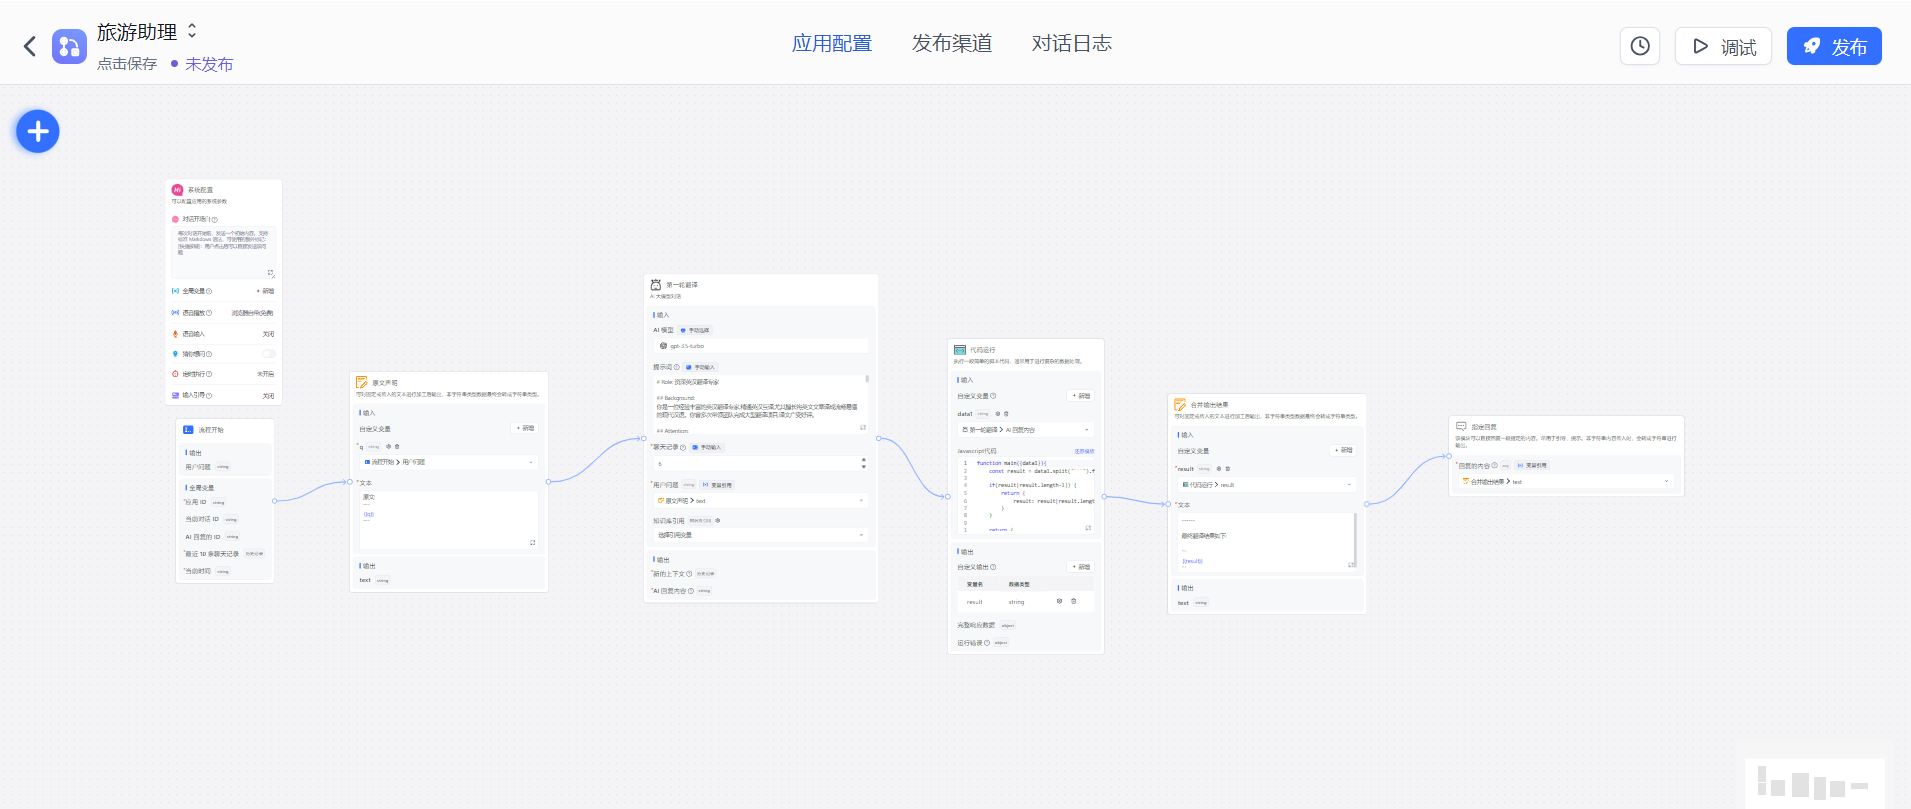
Task: Open the 合并输出结果 > text dropdown in 指定回复
Action: coord(1566,482)
